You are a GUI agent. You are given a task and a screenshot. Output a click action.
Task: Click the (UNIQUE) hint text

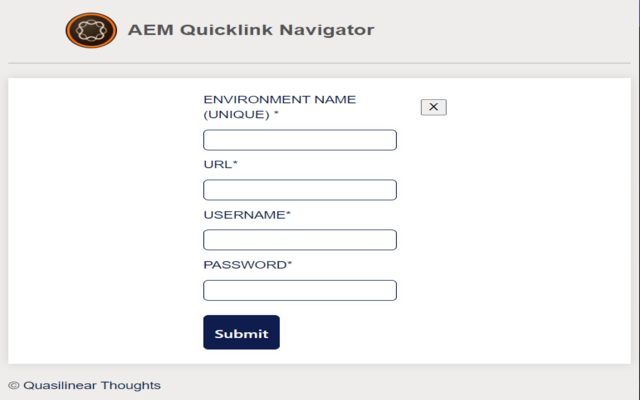(236, 114)
